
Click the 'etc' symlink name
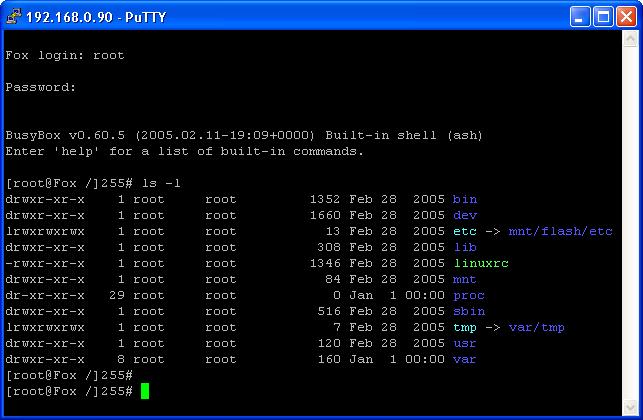point(464,231)
